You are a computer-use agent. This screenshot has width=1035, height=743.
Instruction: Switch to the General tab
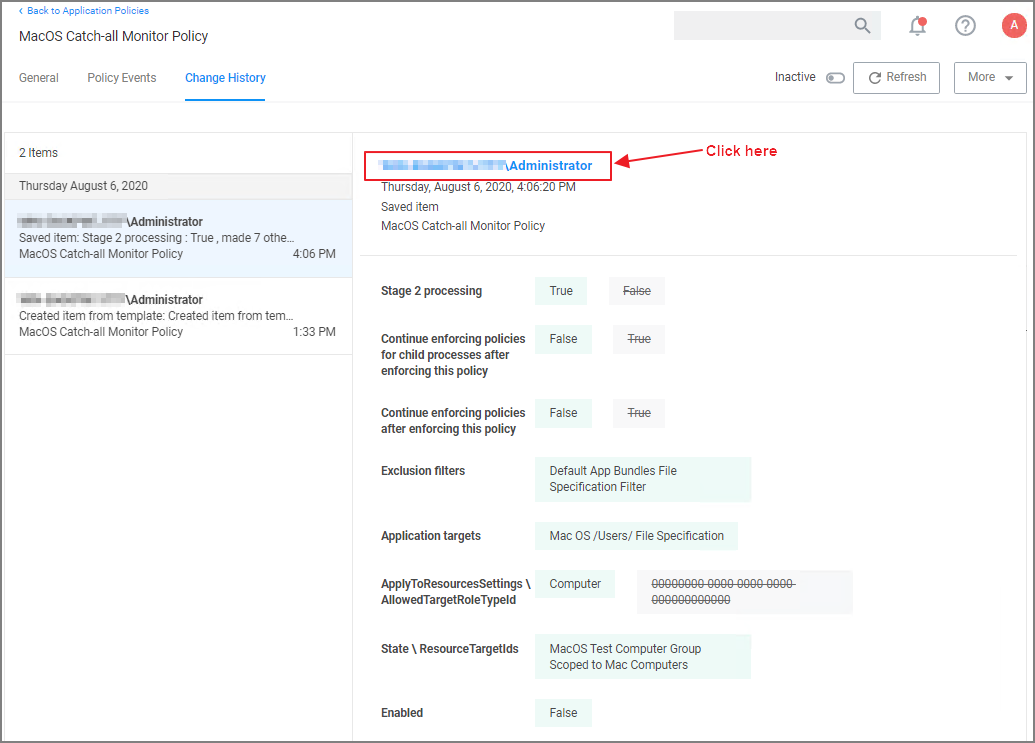tap(39, 78)
